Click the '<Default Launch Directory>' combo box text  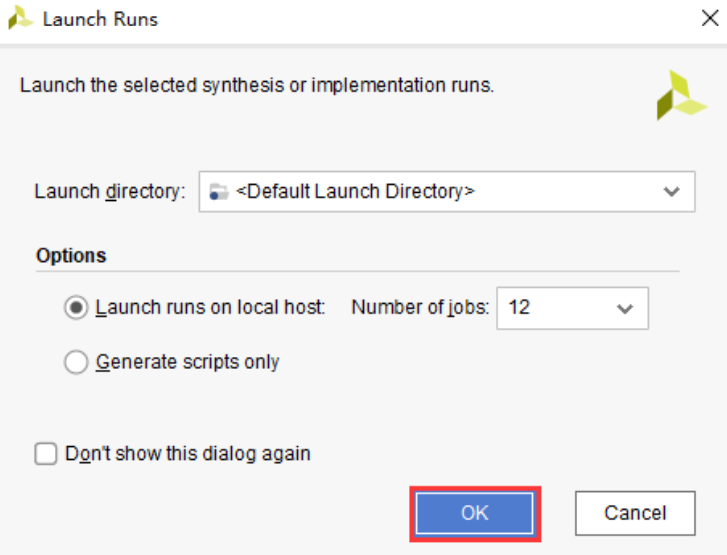click(x=355, y=192)
